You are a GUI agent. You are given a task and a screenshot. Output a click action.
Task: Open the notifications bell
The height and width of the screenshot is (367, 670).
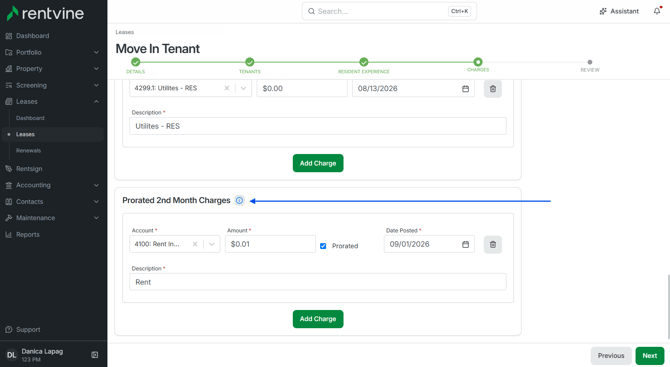(657, 11)
